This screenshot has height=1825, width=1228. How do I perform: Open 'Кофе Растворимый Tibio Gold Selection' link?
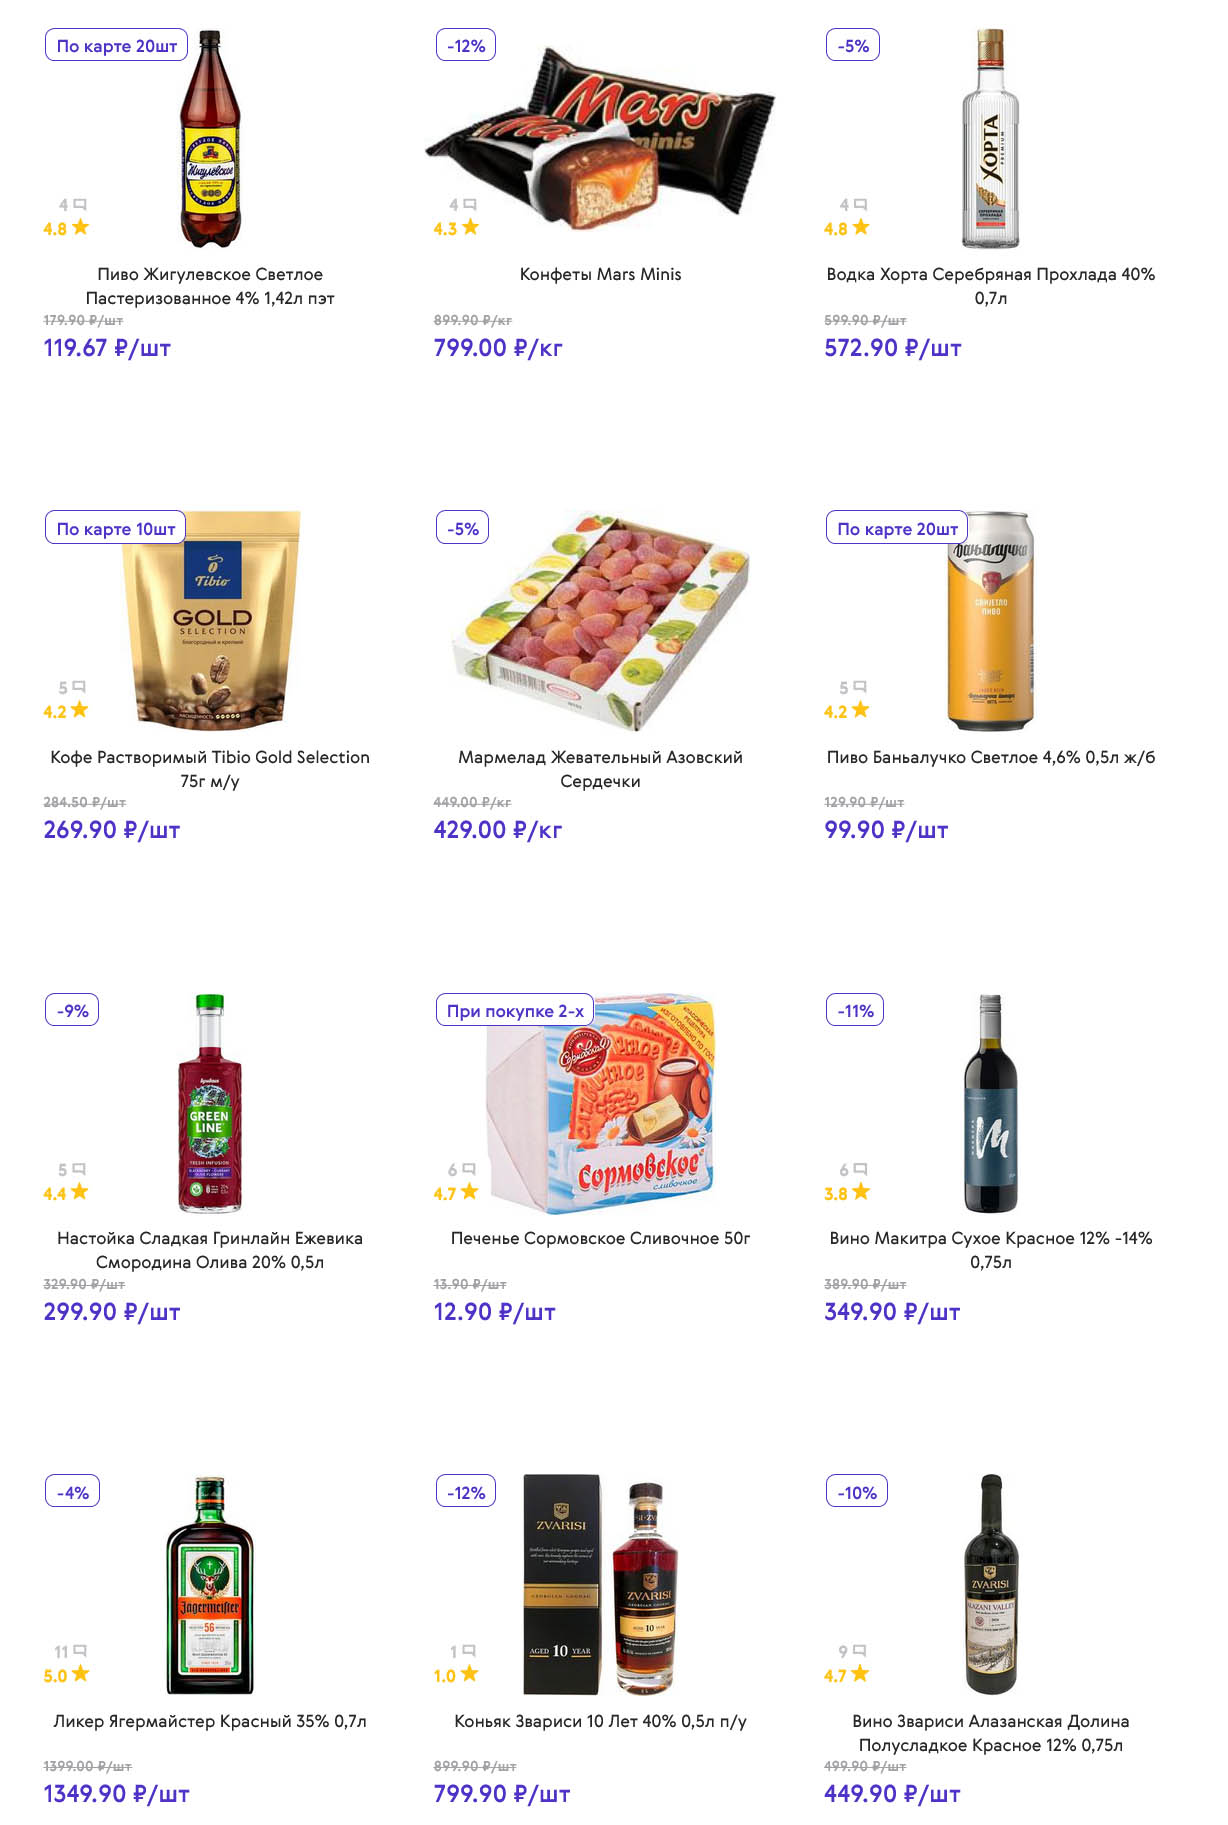coord(210,769)
